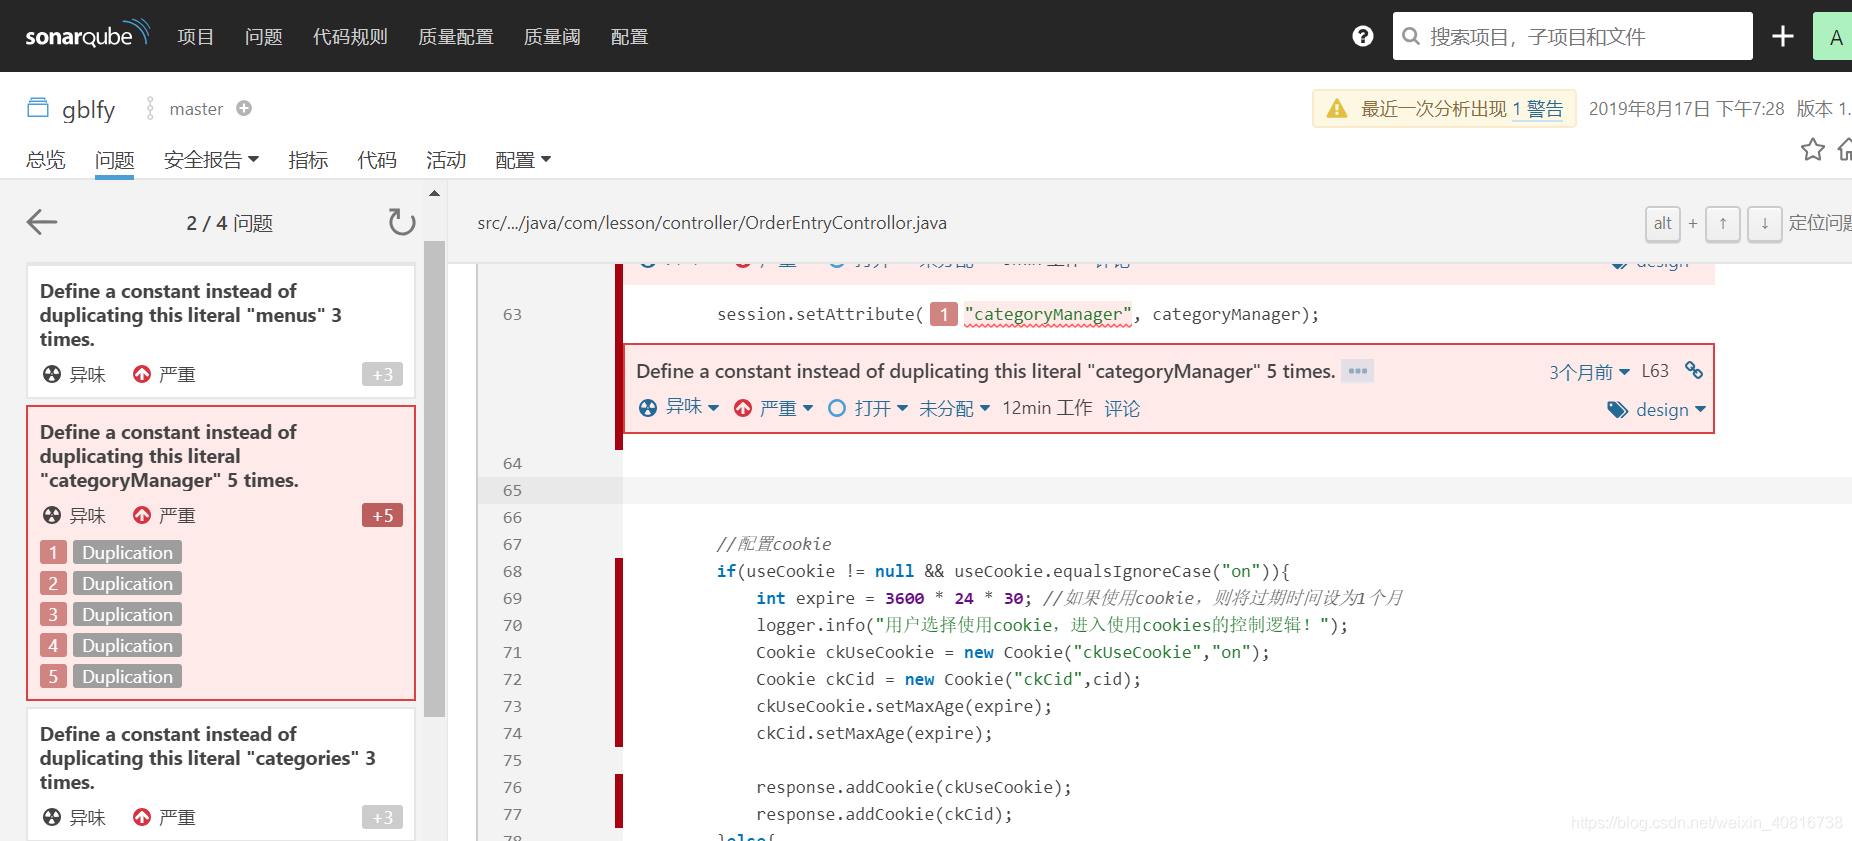This screenshot has height=841, width=1852.
Task: Click the gblfy project name
Action: (x=88, y=109)
